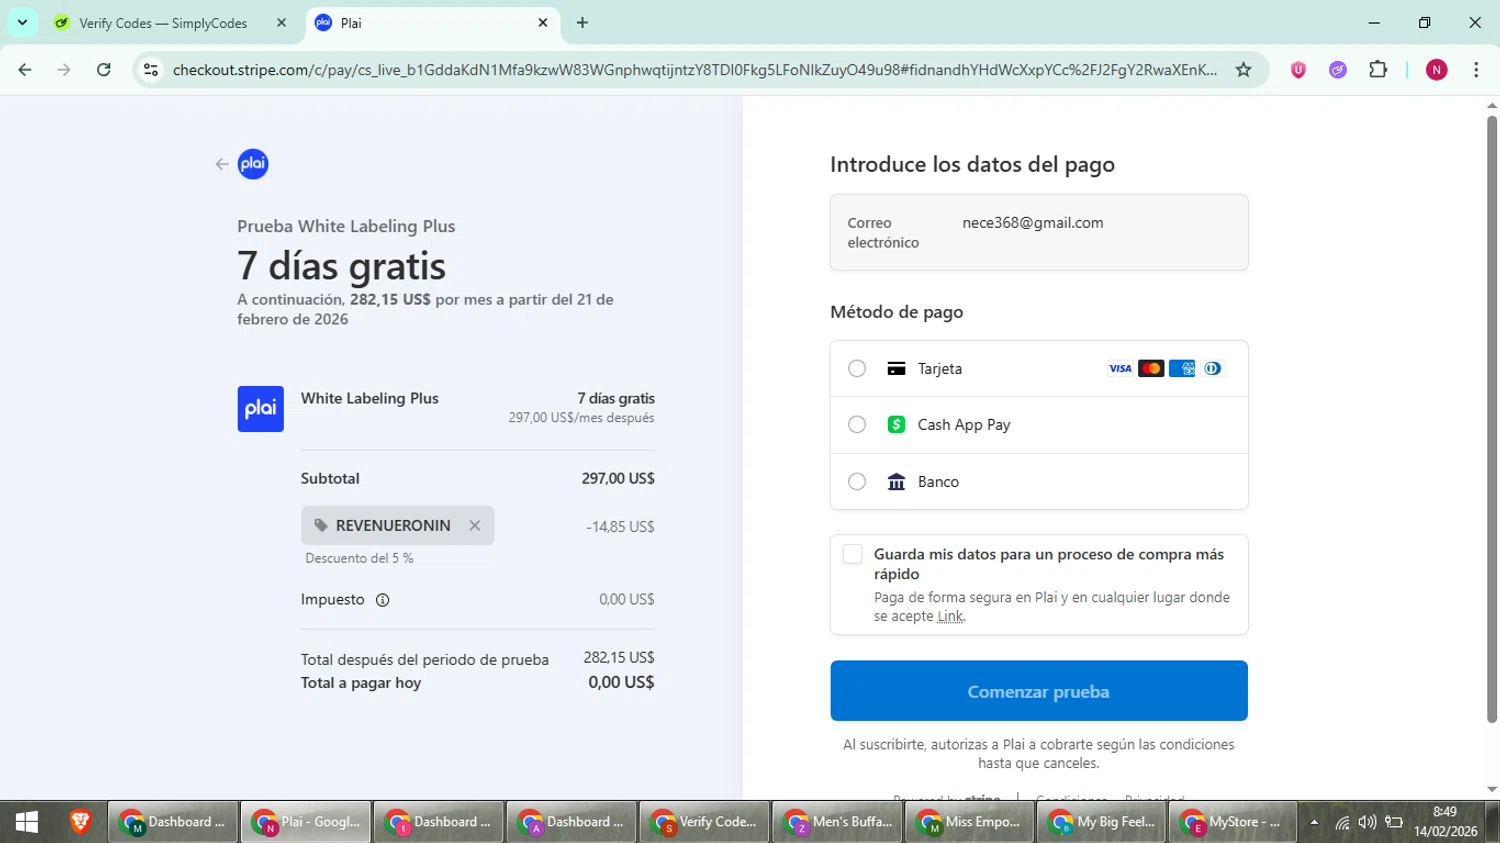Click the '-14,85 US$' discount amount
This screenshot has height=843, width=1500.
pyautogui.click(x=620, y=527)
